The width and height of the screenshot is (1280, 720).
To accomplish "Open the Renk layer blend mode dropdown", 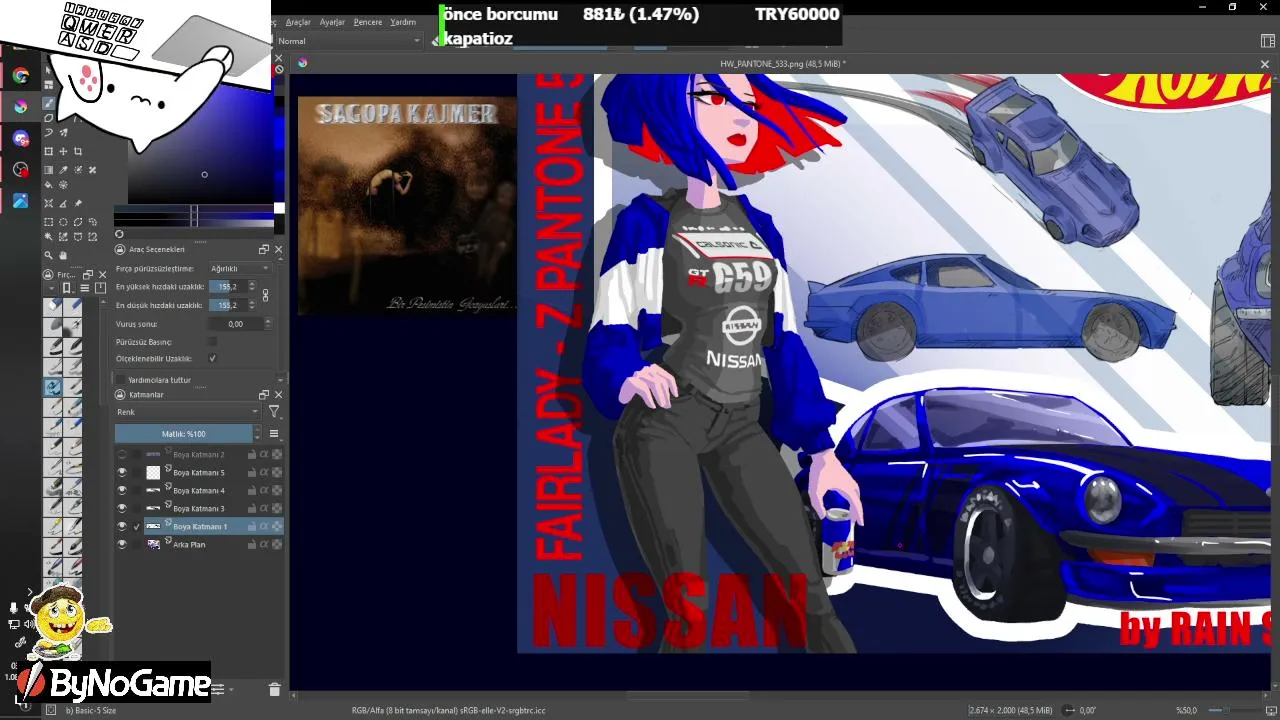I will [187, 412].
